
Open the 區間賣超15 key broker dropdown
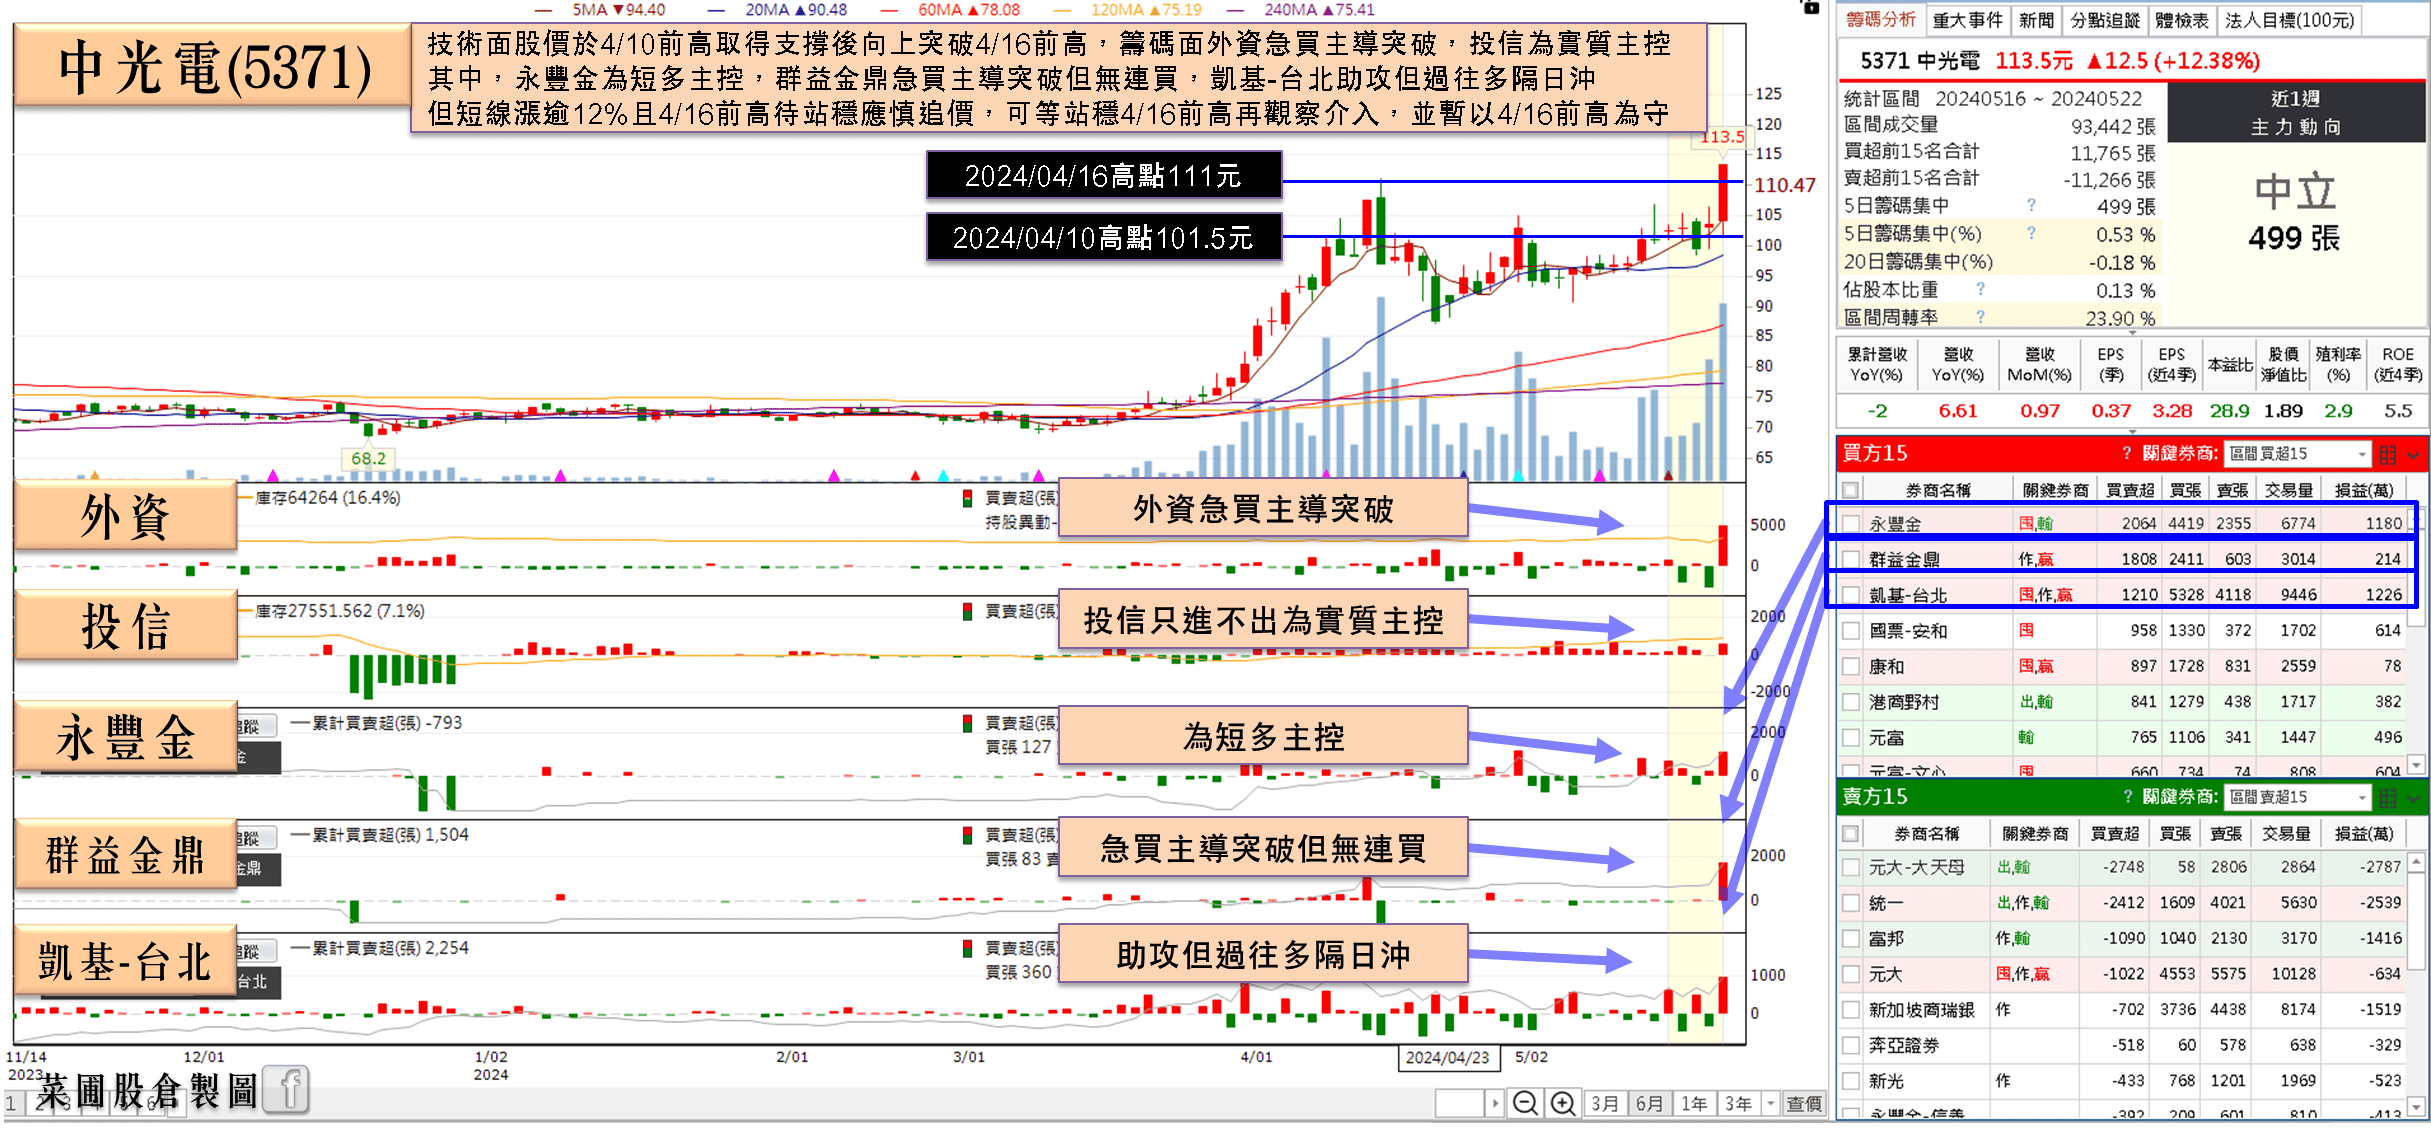pyautogui.click(x=2298, y=797)
